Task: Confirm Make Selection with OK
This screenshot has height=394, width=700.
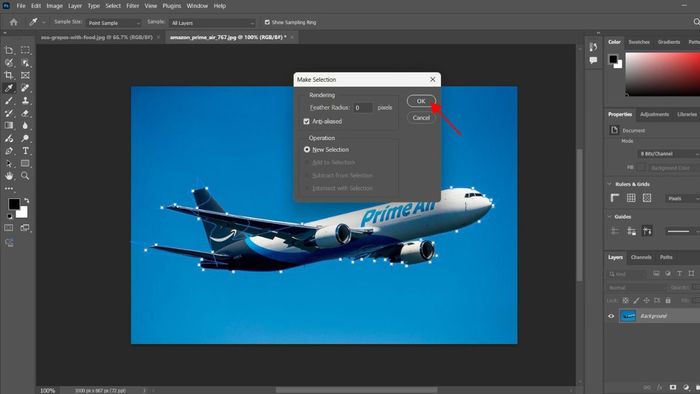Action: (x=421, y=101)
